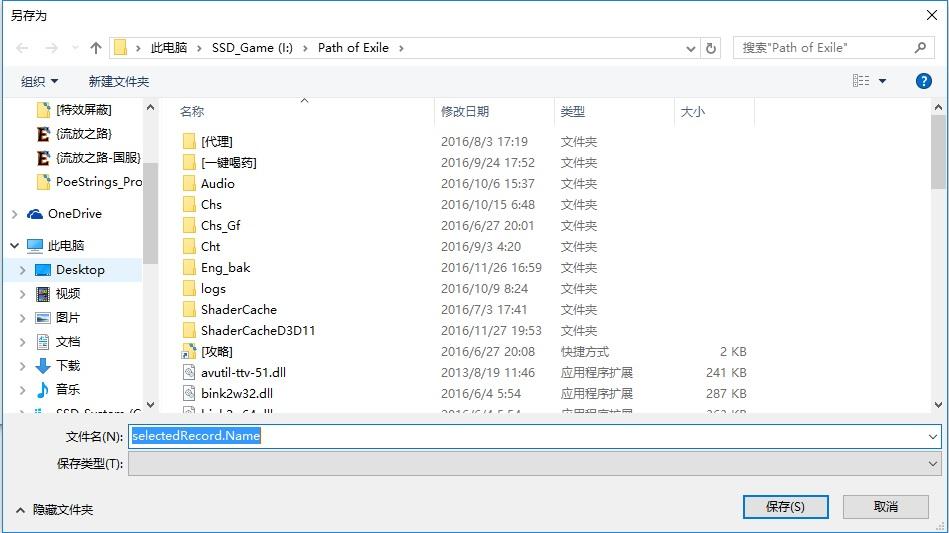Create a folder with 新建文件夹
This screenshot has width=949, height=533.
point(119,81)
